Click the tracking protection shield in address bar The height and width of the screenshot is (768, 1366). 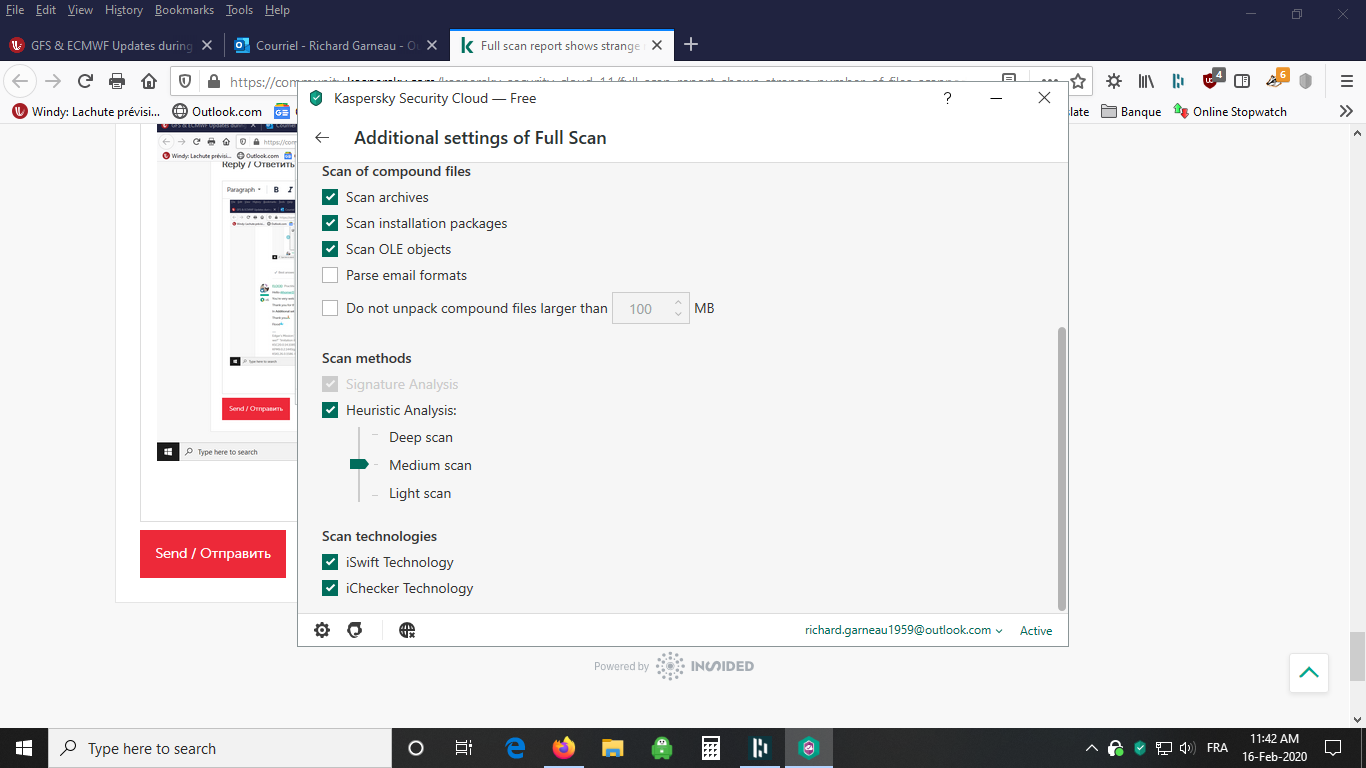pyautogui.click(x=184, y=81)
